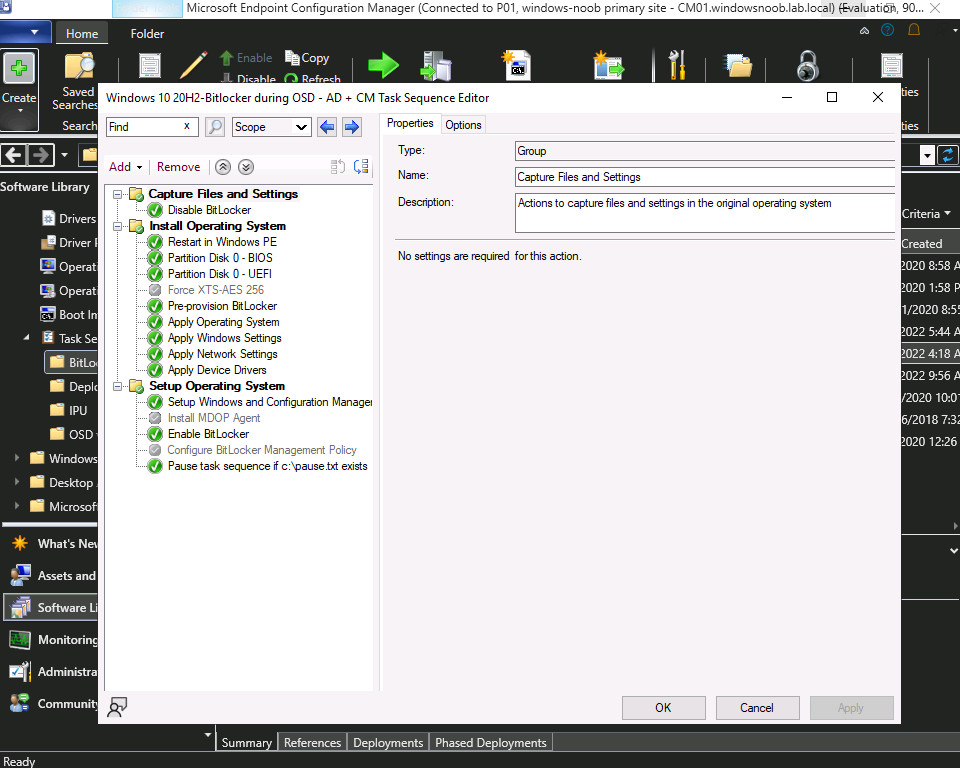Select the Disable BitLocker step
This screenshot has width=960, height=768.
pos(209,210)
